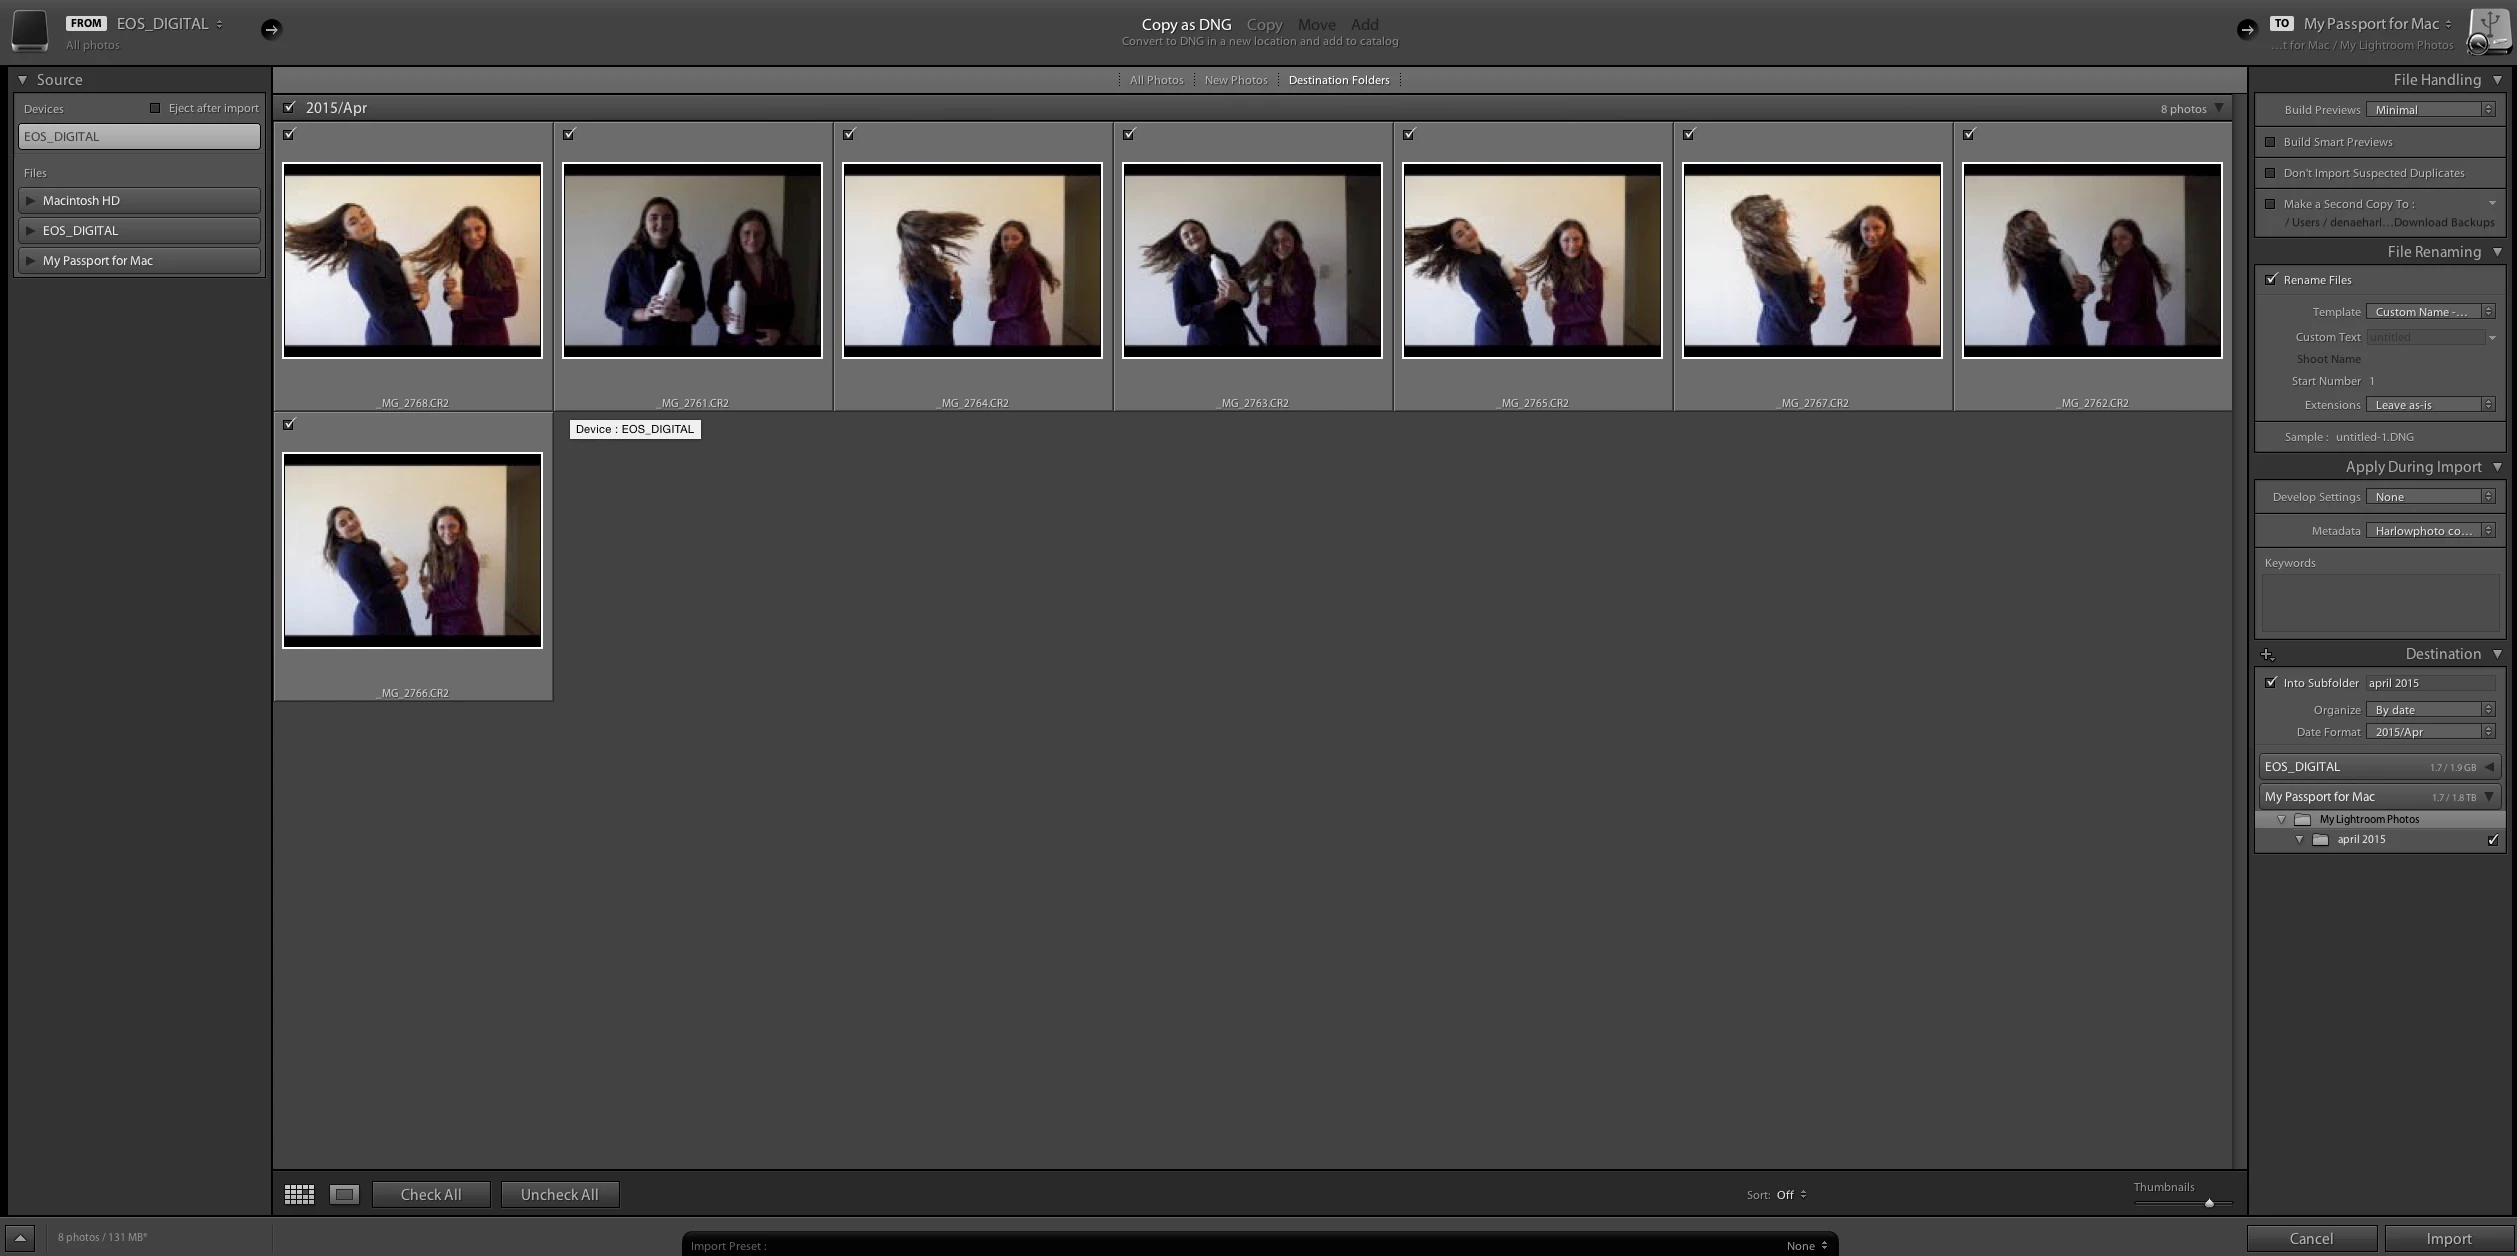Select the _MG_2761.CR2 thumbnail

(x=692, y=260)
